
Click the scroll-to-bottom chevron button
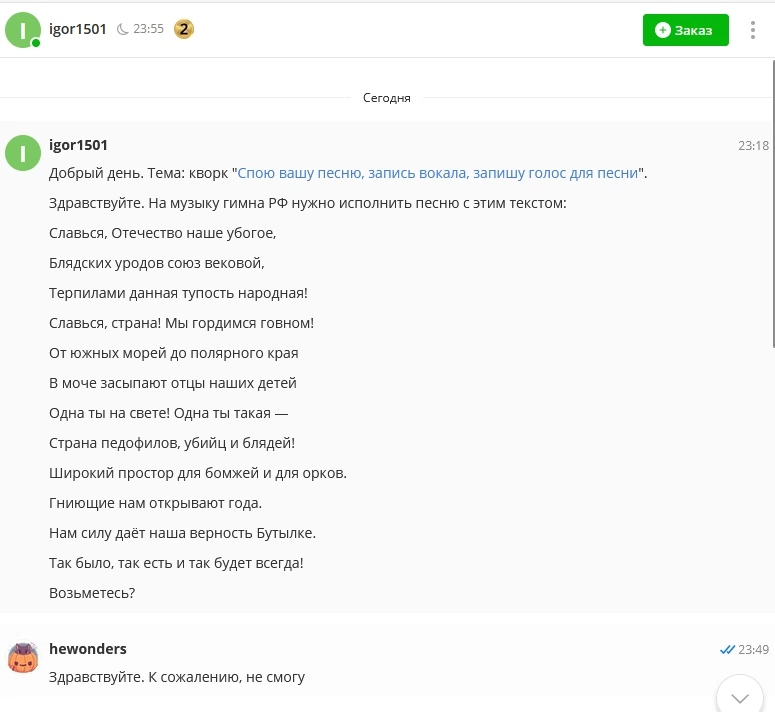point(740,697)
